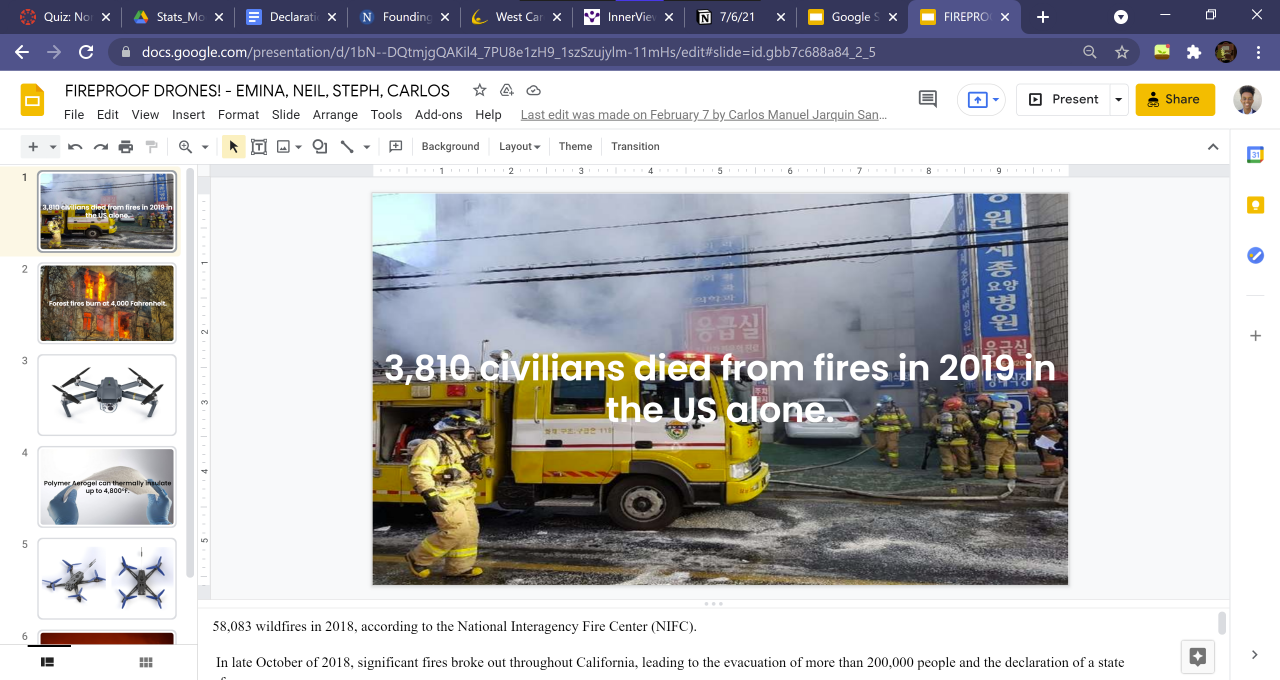
Task: Select the Text box tool
Action: (x=259, y=147)
